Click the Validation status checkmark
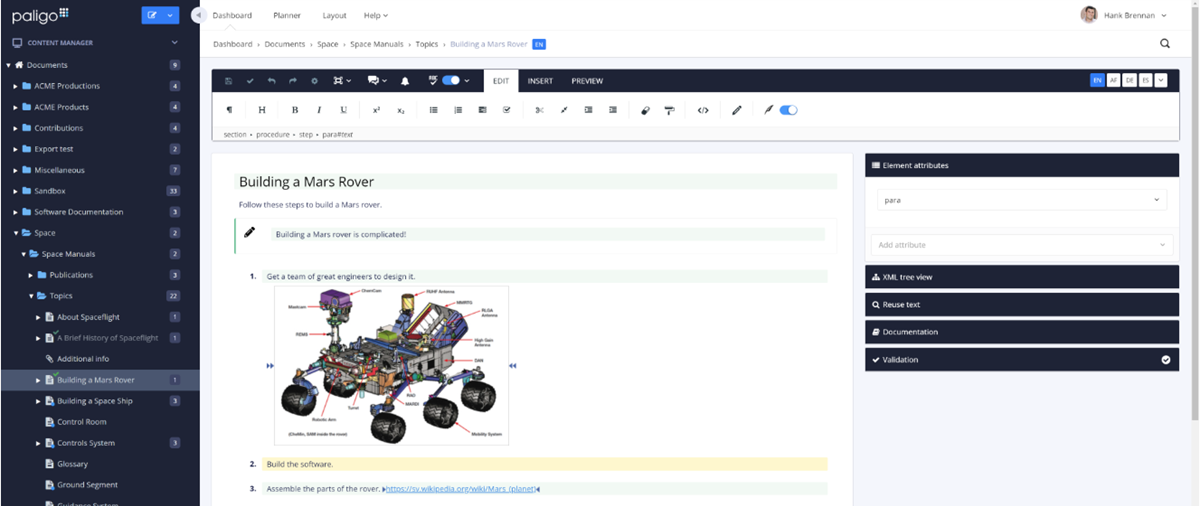The width and height of the screenshot is (1200, 506). 1165,360
